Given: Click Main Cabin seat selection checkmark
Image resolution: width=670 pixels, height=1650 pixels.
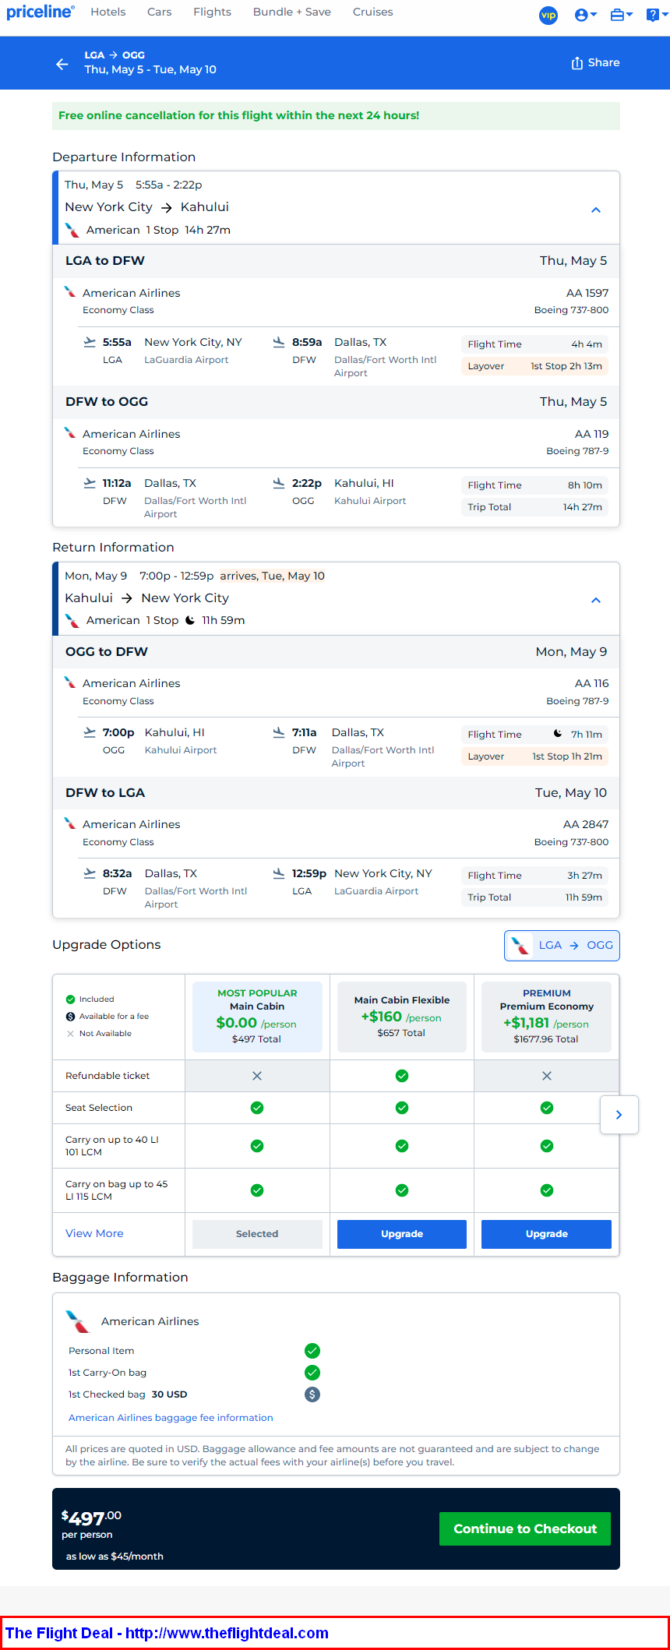Looking at the screenshot, I should click(x=257, y=1108).
